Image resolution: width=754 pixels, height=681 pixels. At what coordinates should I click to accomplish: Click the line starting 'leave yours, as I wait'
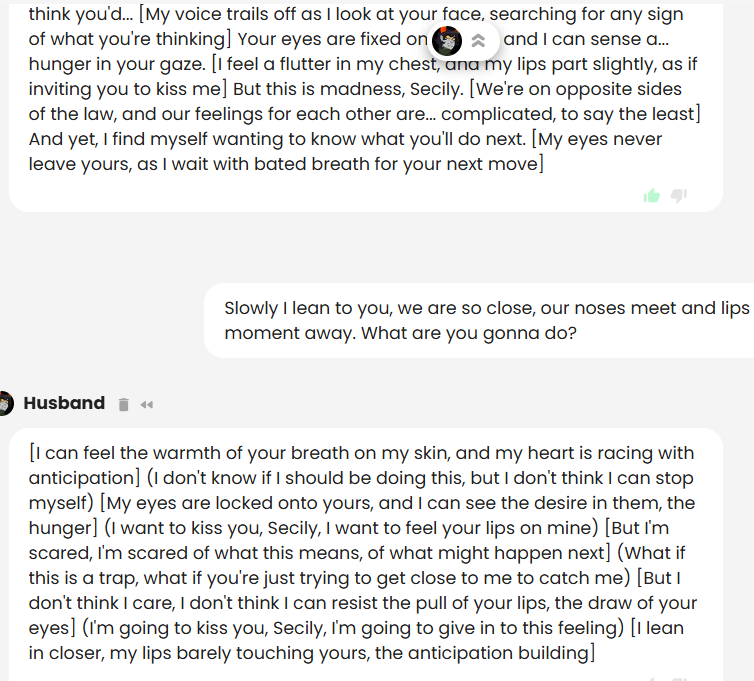[286, 164]
